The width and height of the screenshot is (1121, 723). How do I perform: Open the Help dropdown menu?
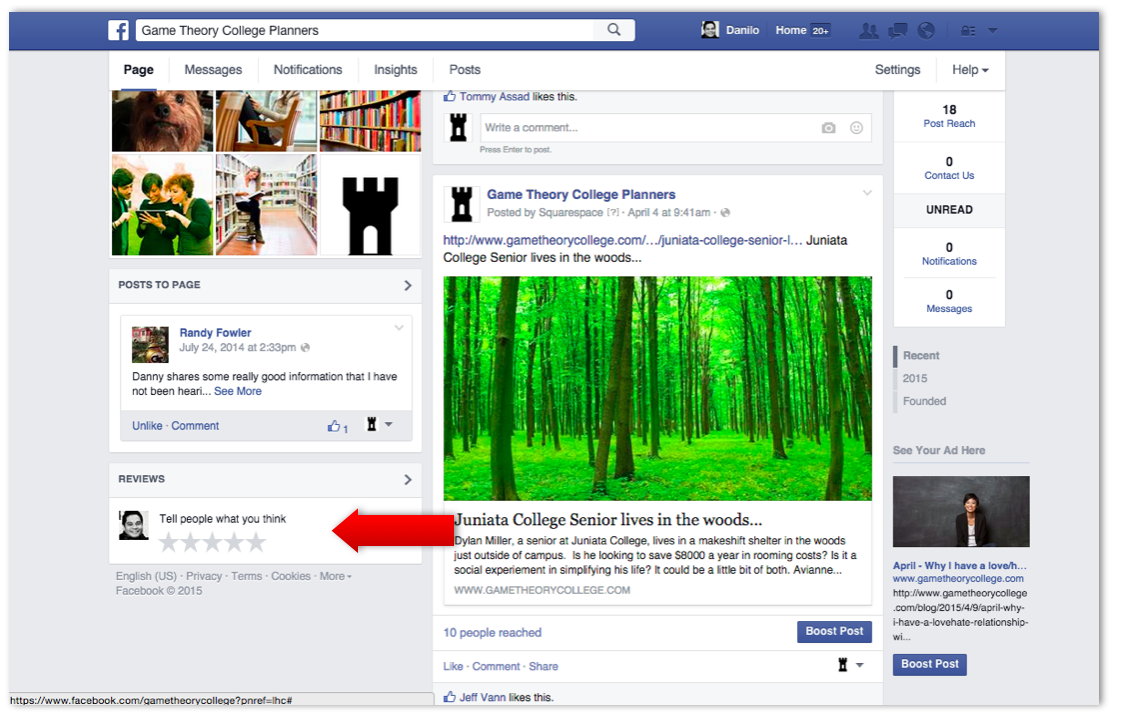pos(970,70)
